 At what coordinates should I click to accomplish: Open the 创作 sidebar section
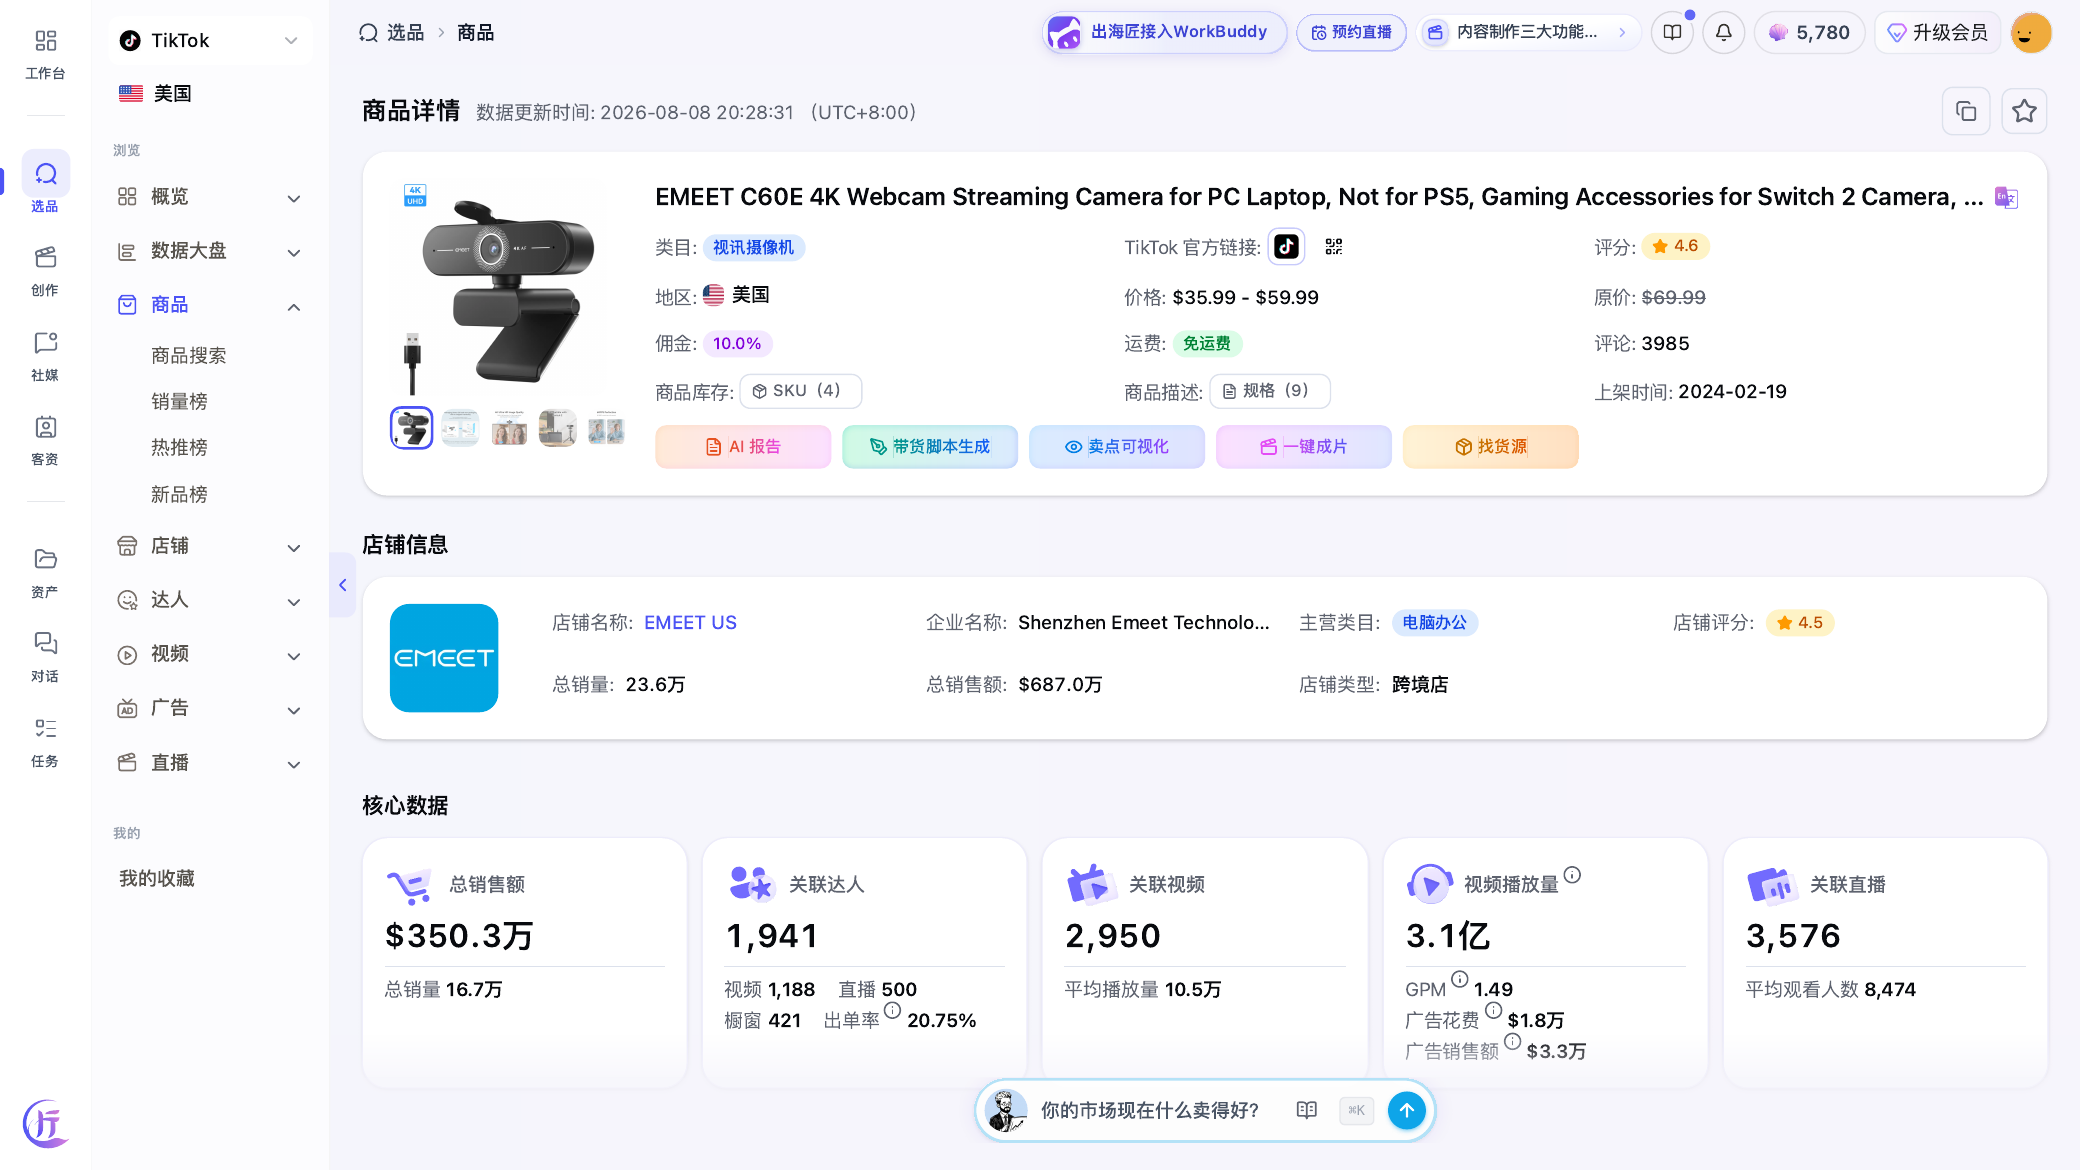(x=45, y=271)
